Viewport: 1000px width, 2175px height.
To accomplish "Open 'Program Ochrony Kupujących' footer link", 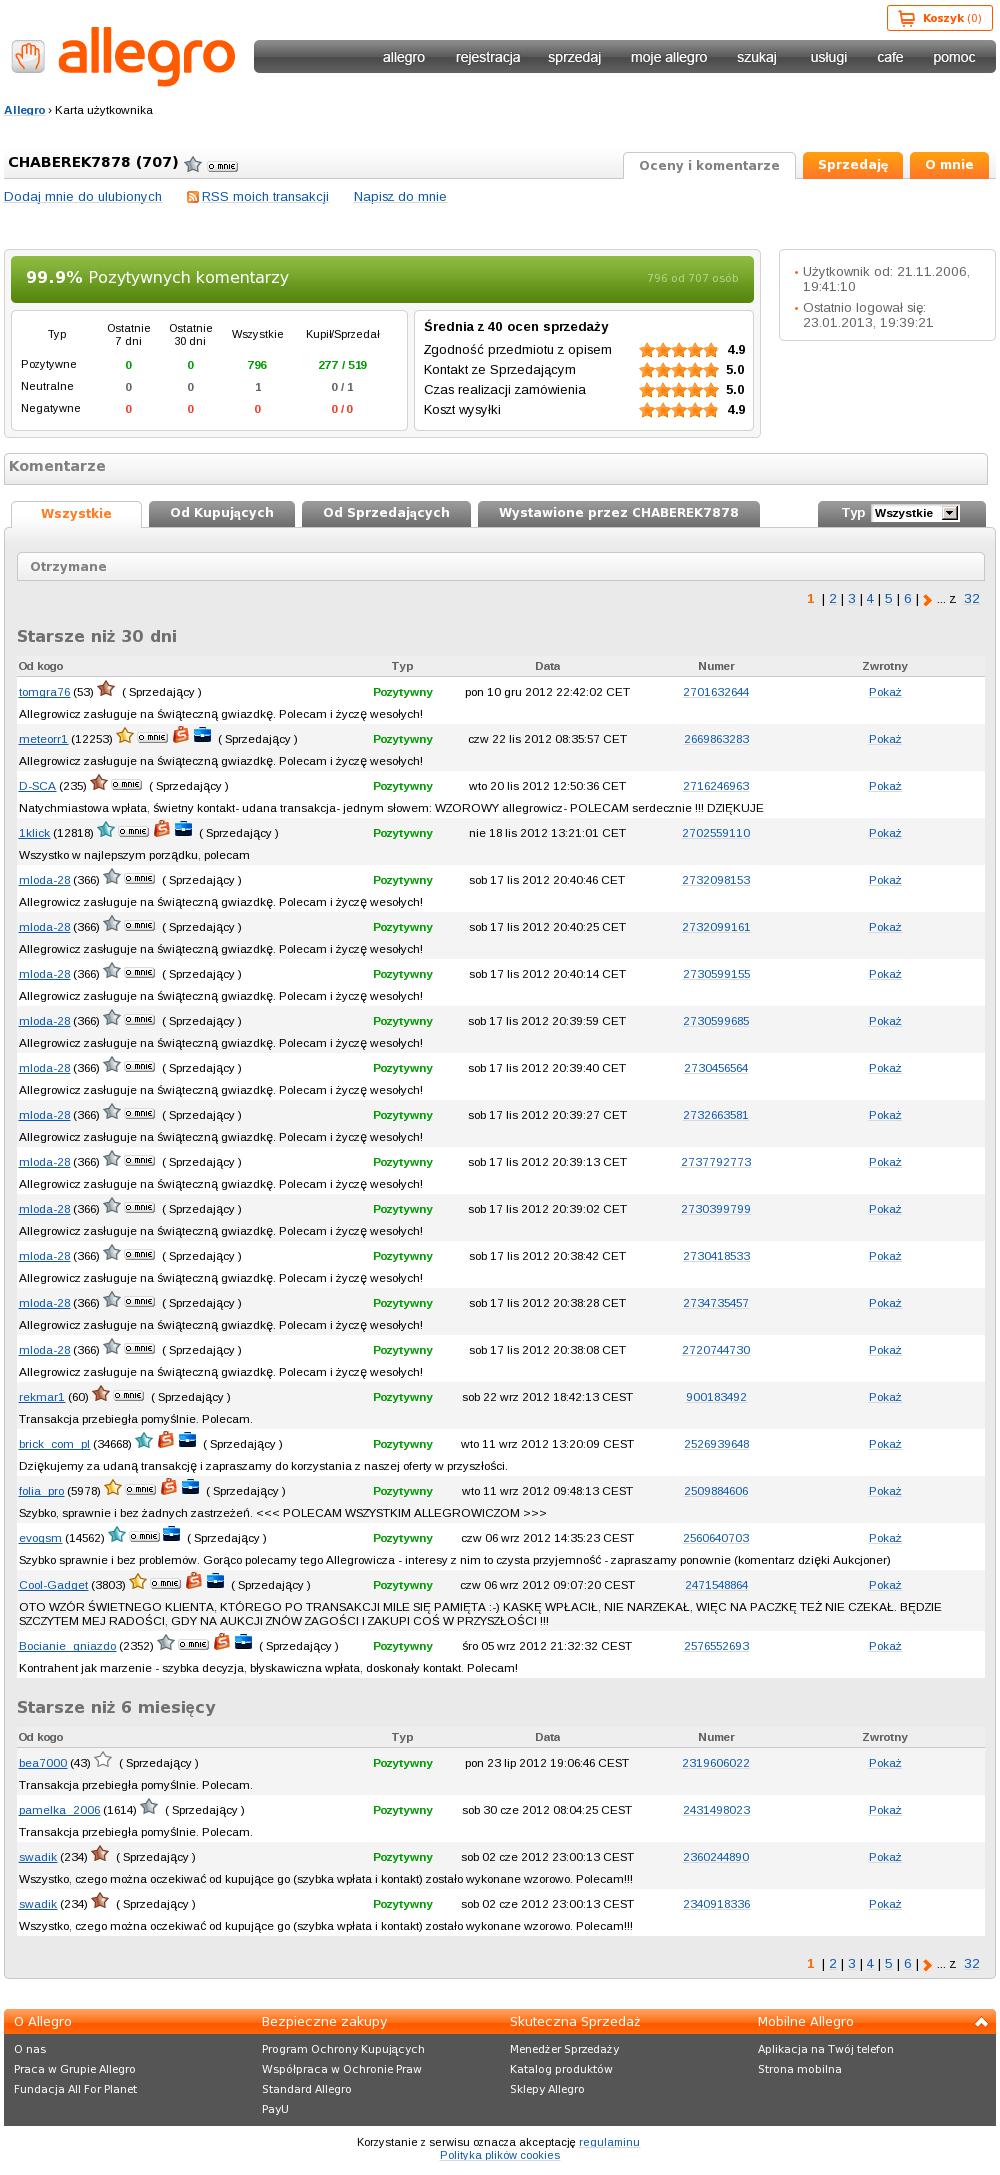I will [343, 2049].
